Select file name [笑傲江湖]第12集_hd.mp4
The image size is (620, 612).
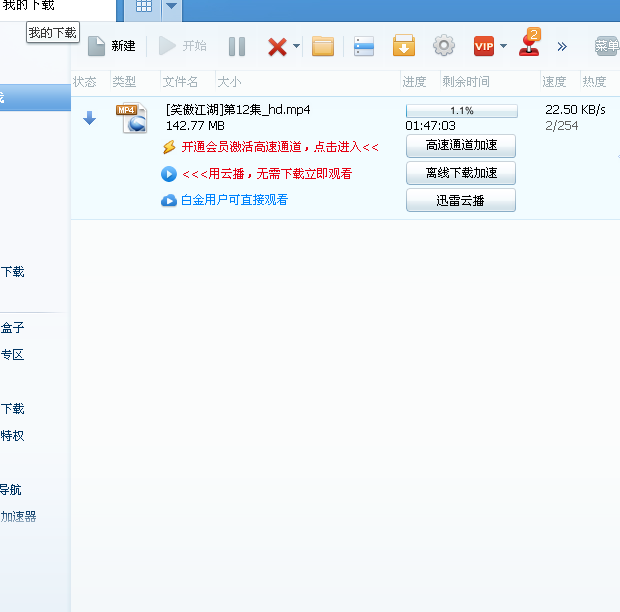238,110
